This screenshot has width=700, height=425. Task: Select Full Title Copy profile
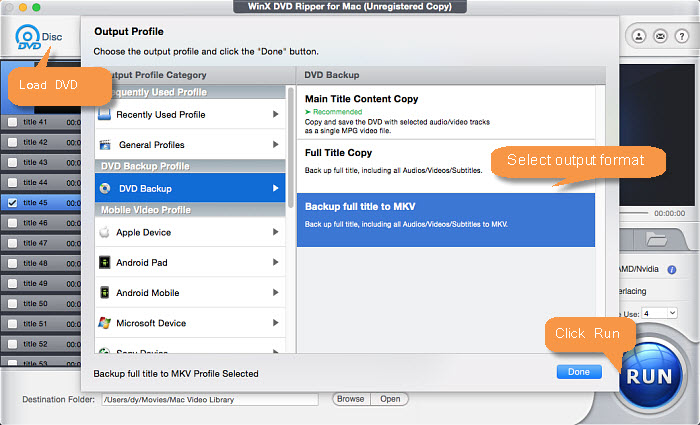[x=446, y=166]
